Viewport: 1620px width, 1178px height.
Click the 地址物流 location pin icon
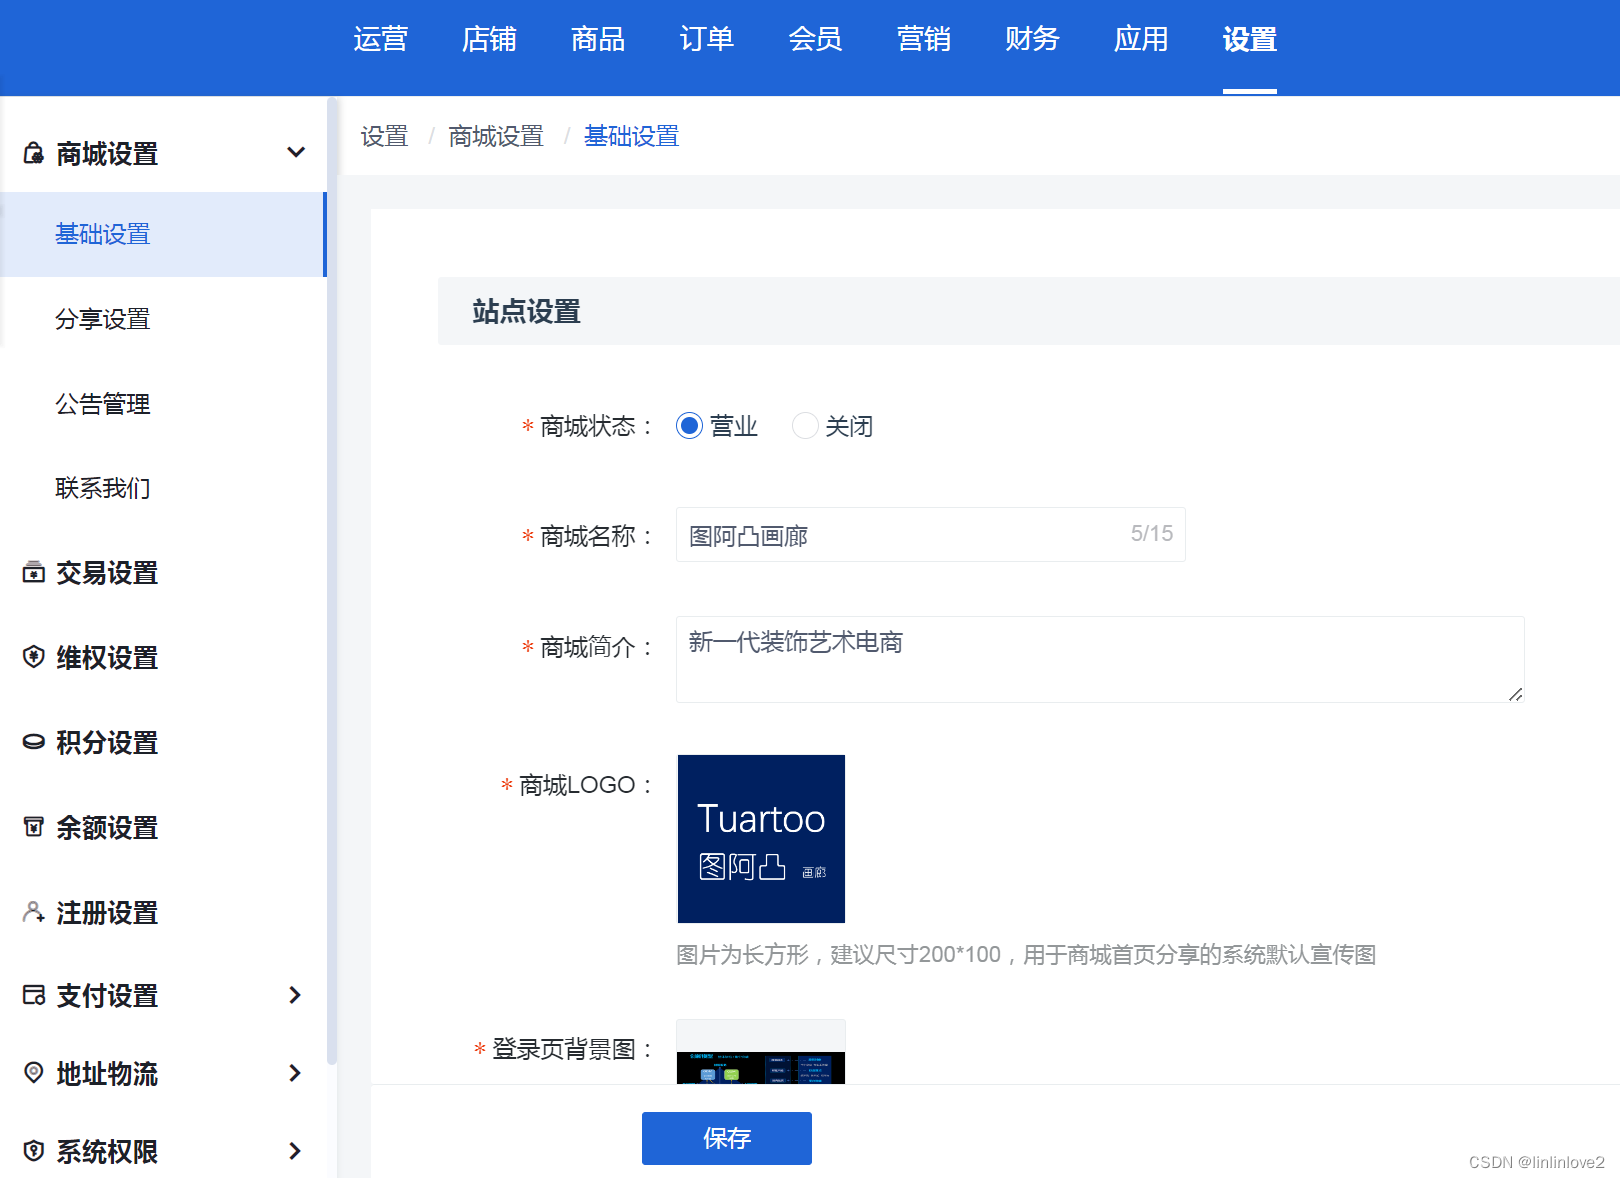(34, 1073)
